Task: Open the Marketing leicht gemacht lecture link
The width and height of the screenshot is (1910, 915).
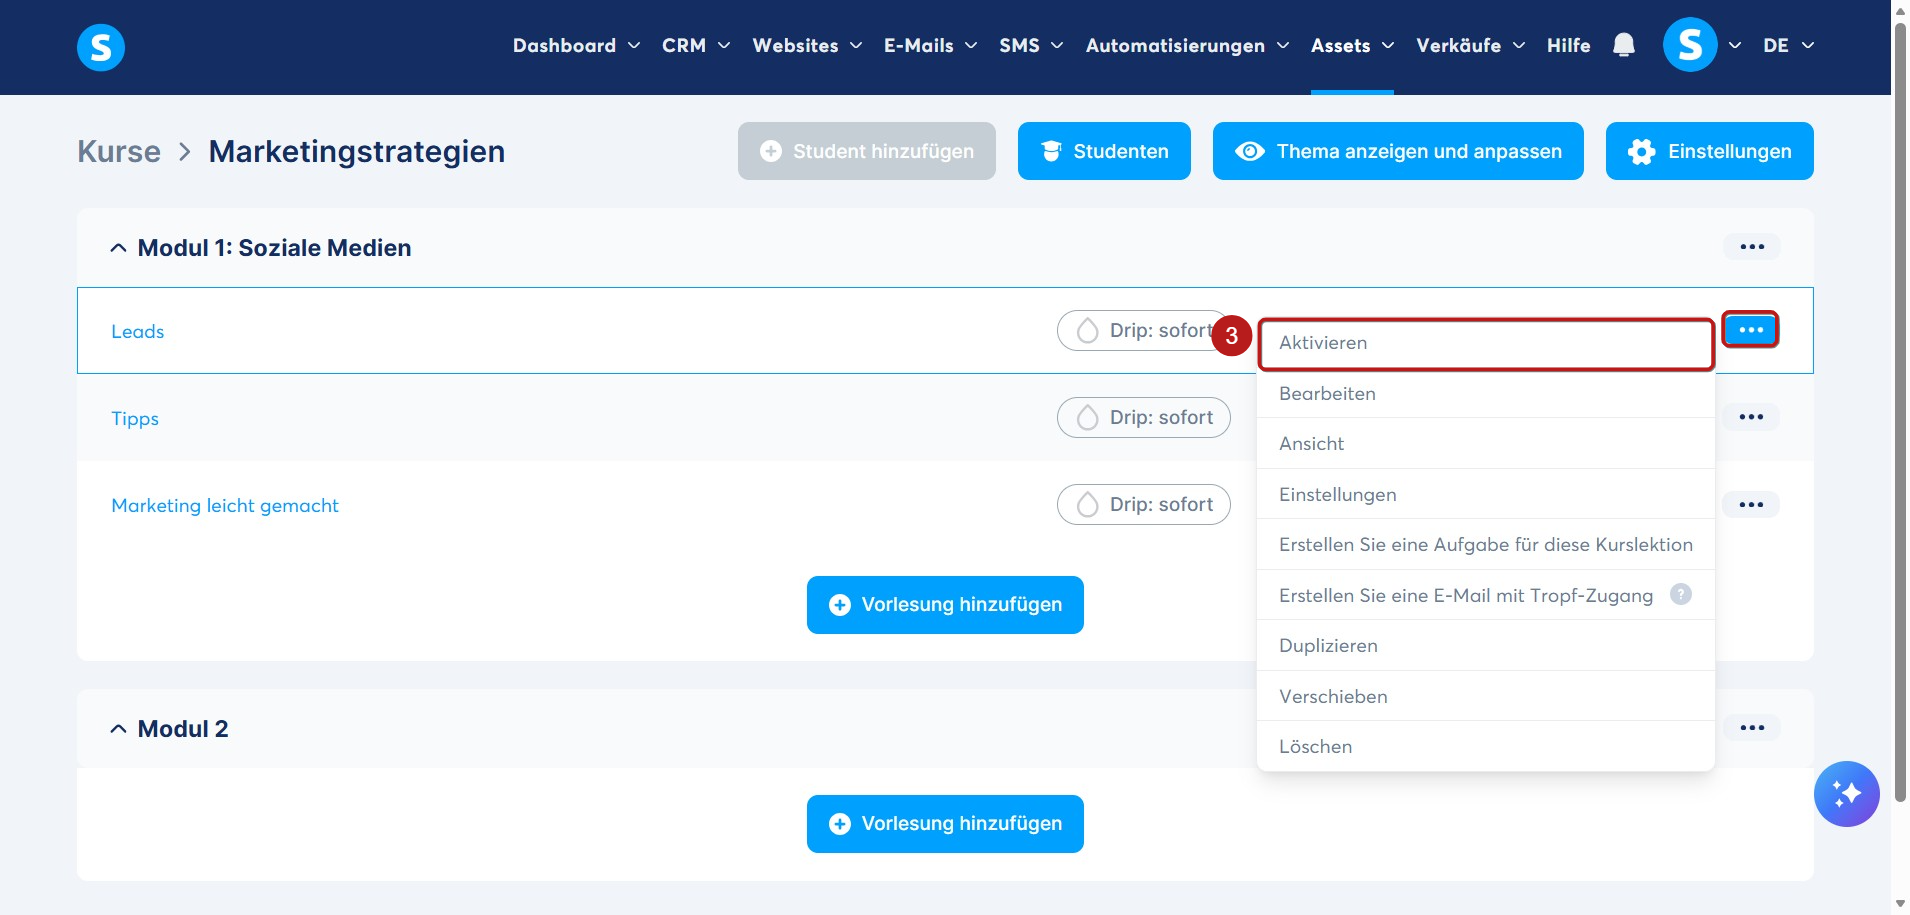Action: coord(225,506)
